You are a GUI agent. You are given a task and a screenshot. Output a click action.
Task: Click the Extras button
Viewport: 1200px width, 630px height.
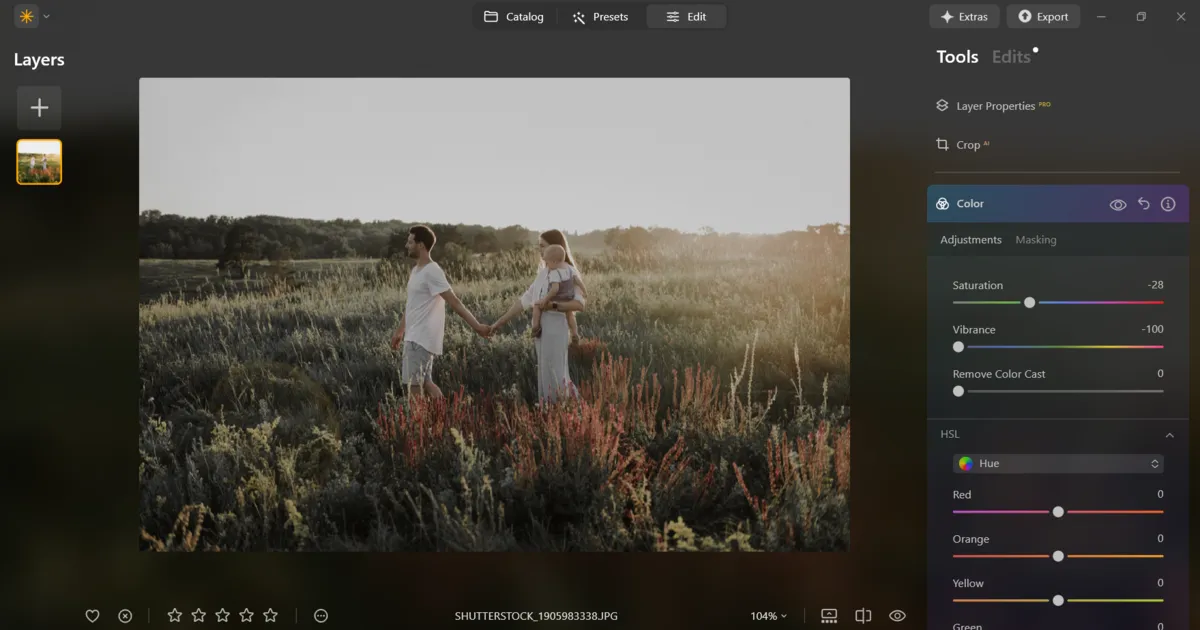(964, 17)
